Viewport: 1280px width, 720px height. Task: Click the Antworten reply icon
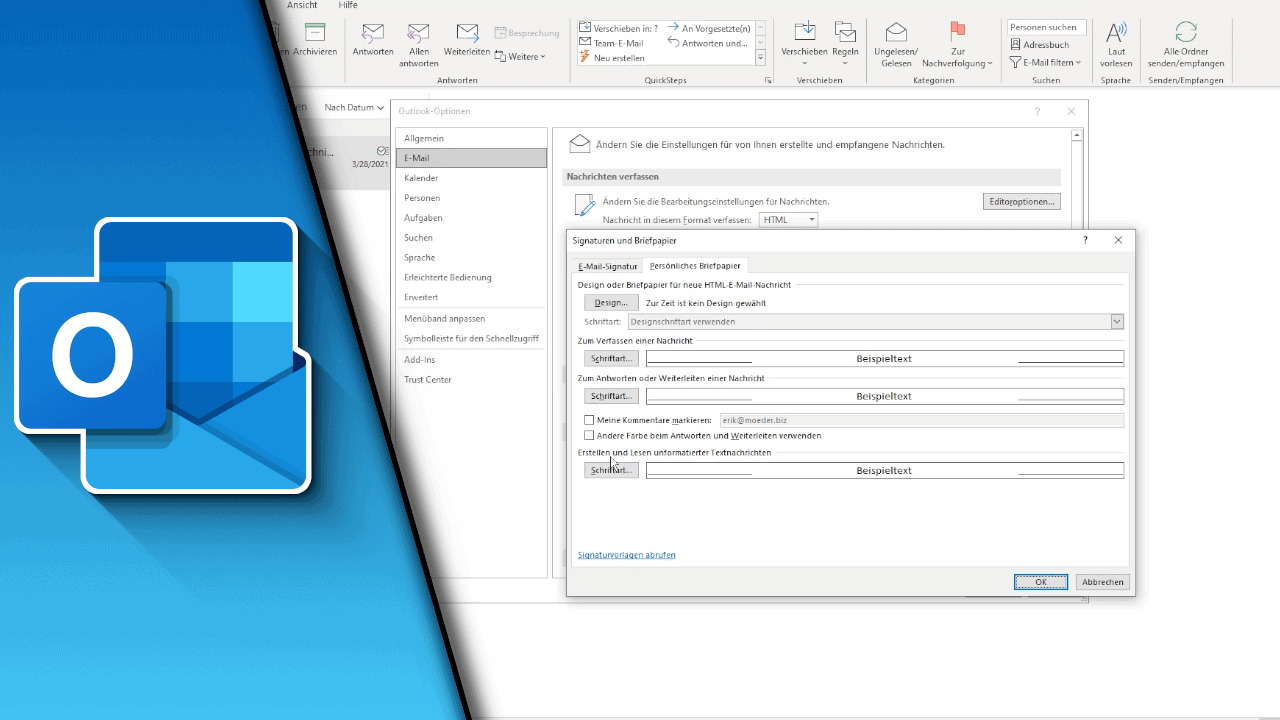pos(373,33)
